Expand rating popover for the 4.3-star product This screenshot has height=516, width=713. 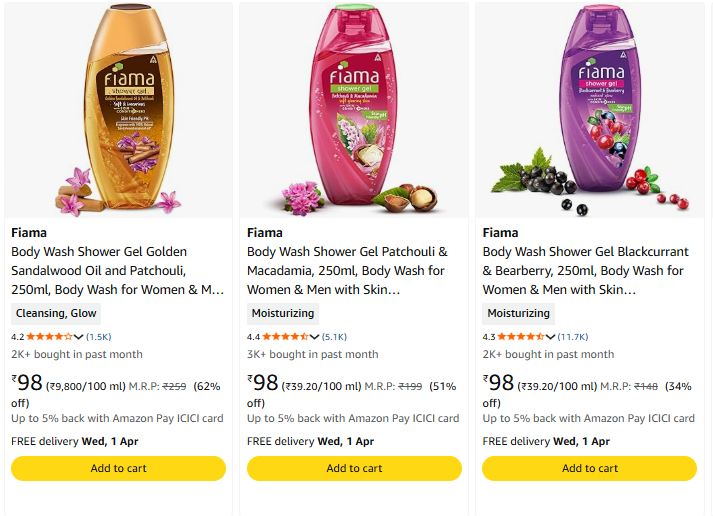(551, 337)
